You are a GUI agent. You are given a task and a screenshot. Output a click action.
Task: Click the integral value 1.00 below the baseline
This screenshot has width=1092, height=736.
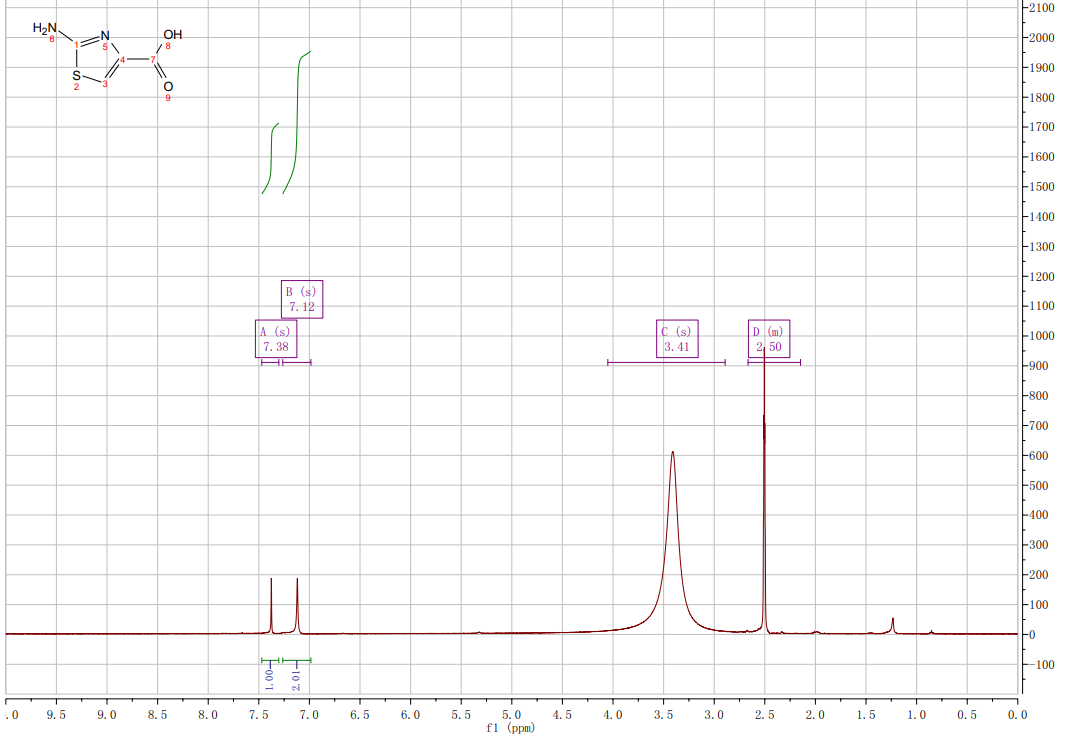(269, 679)
